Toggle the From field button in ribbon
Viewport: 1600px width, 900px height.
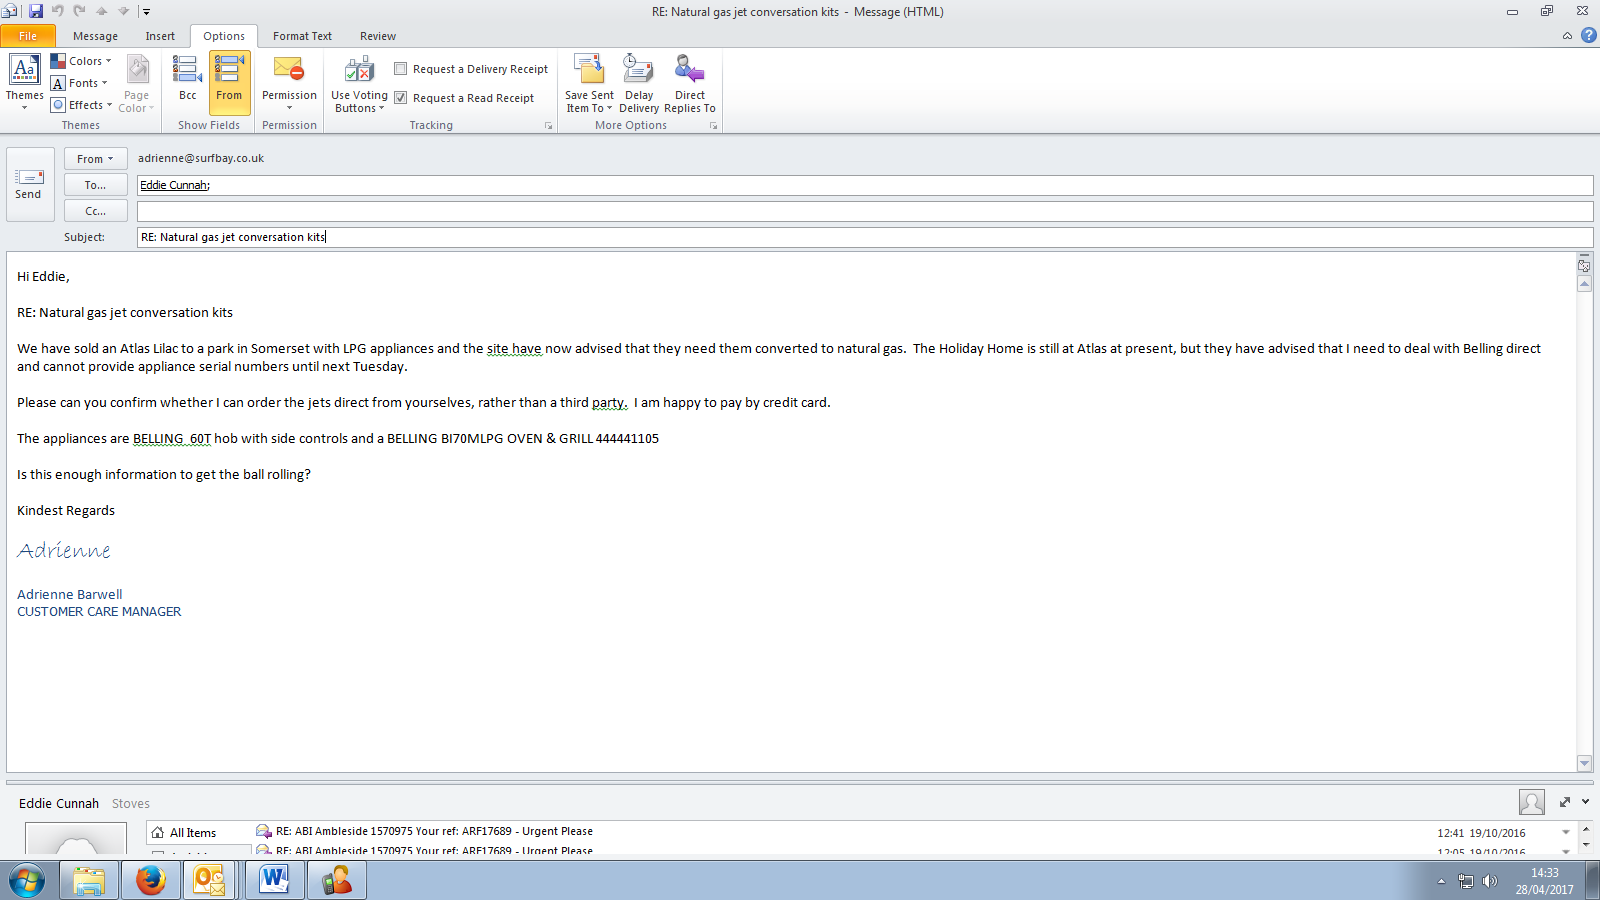click(x=229, y=82)
